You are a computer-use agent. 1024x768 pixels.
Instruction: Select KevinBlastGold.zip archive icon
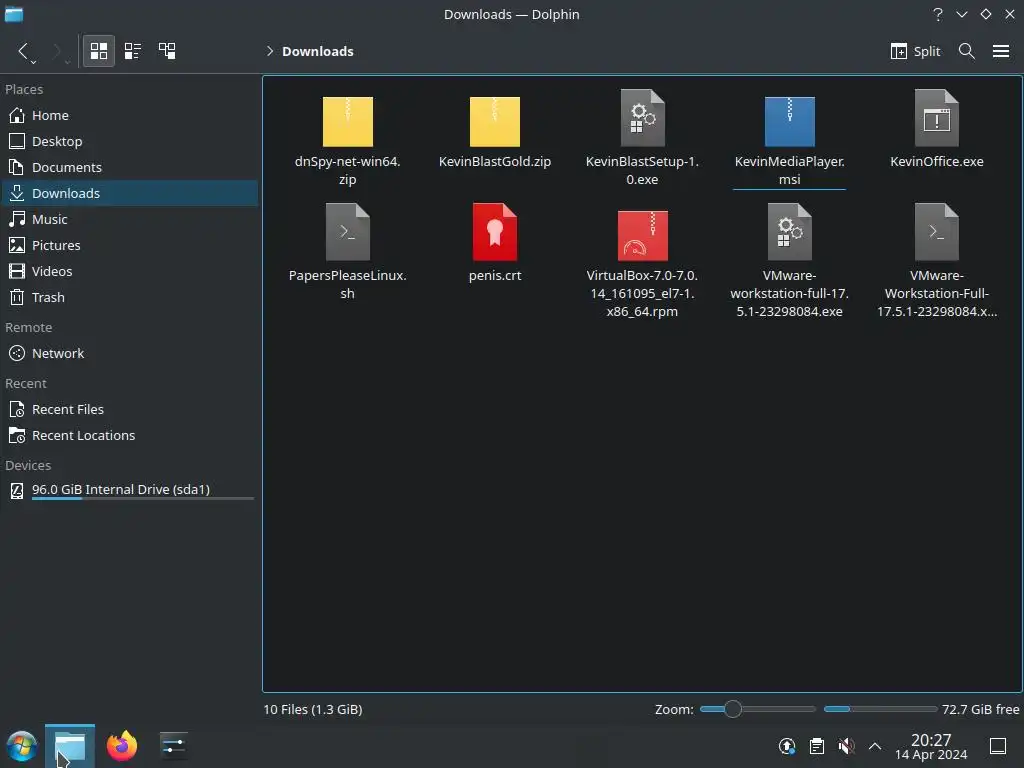[494, 121]
